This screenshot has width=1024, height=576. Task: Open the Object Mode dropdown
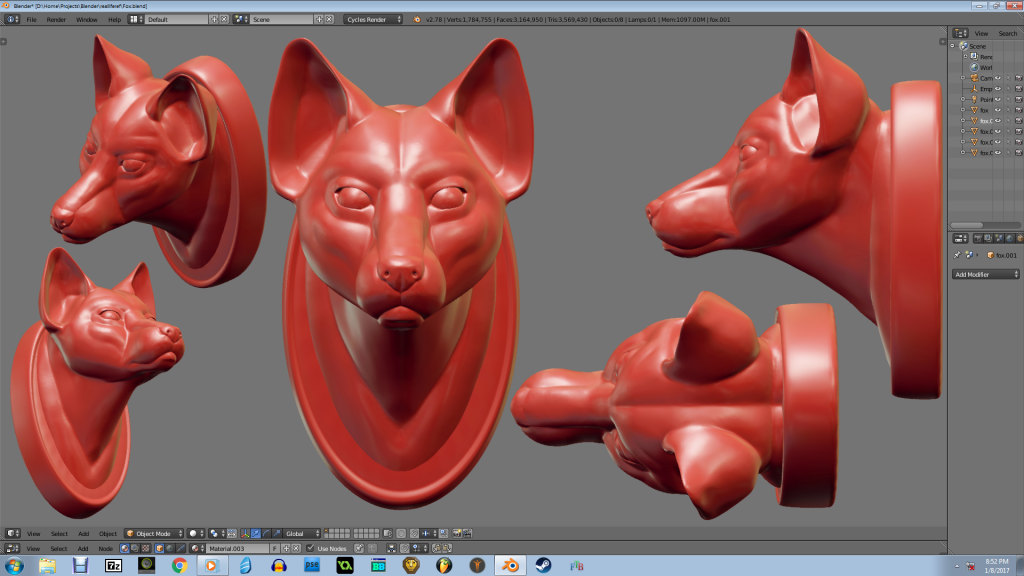154,533
